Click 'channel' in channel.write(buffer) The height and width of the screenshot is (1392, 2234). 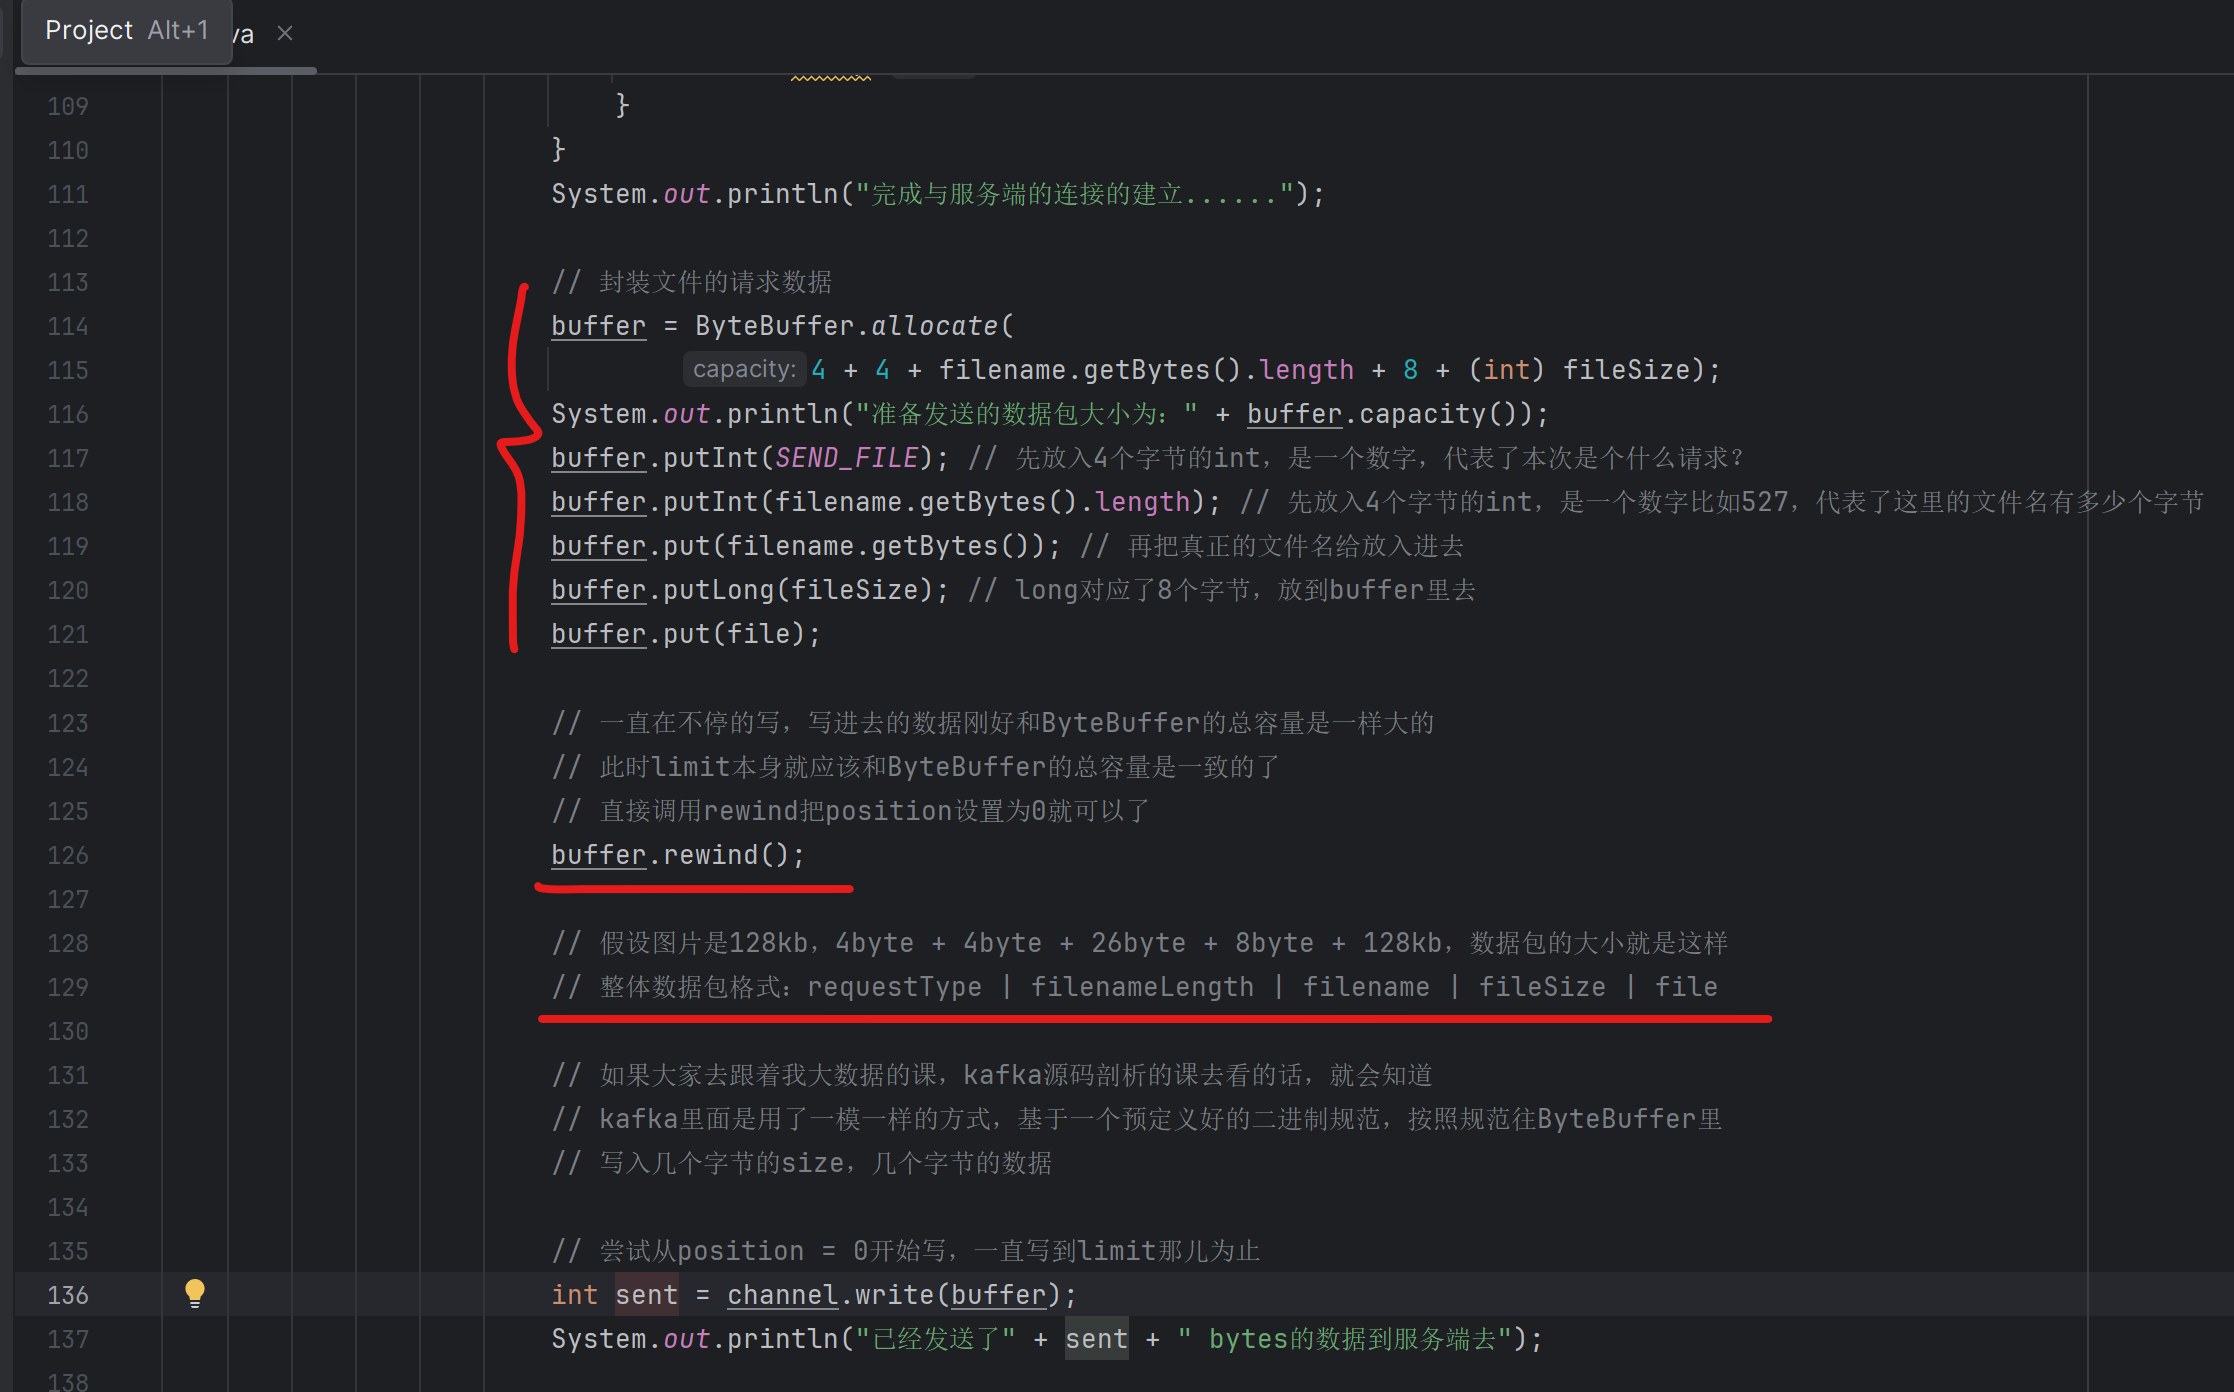click(782, 1295)
